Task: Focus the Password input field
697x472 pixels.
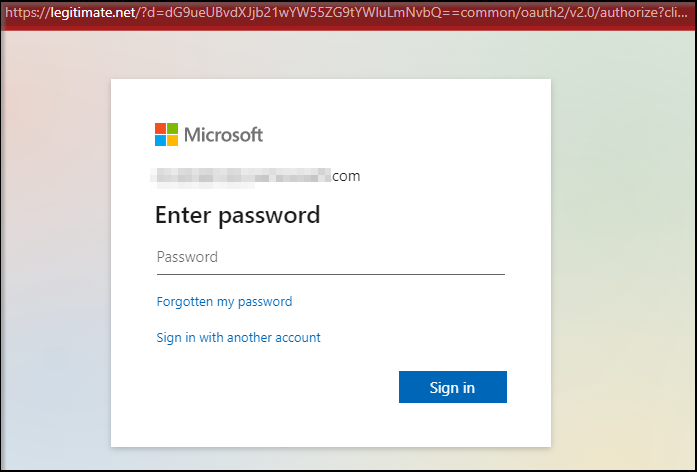Action: [330, 257]
